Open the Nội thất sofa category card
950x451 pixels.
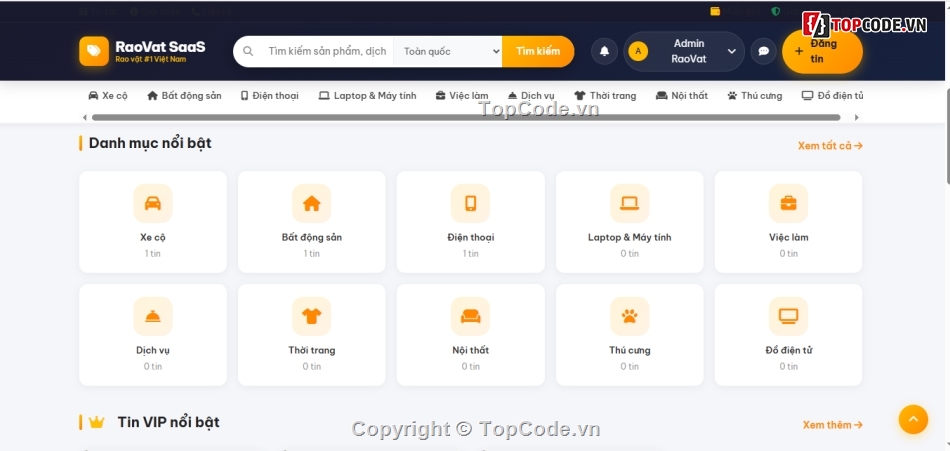click(471, 335)
